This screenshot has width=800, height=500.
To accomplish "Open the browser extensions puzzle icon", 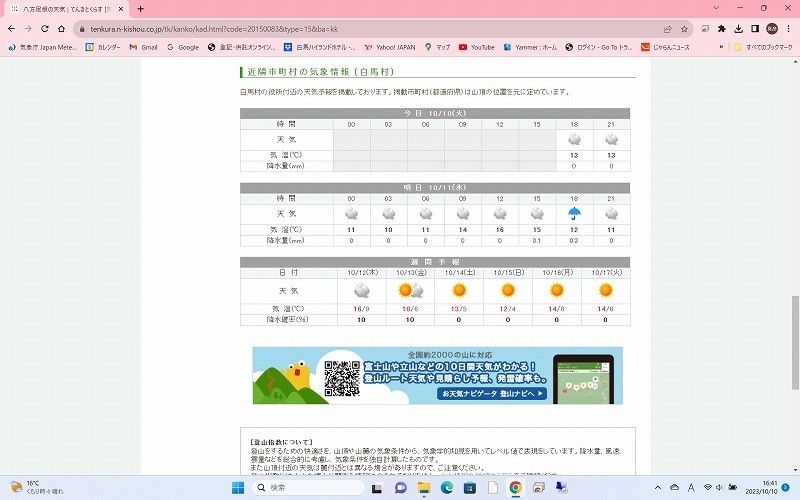I will point(722,29).
